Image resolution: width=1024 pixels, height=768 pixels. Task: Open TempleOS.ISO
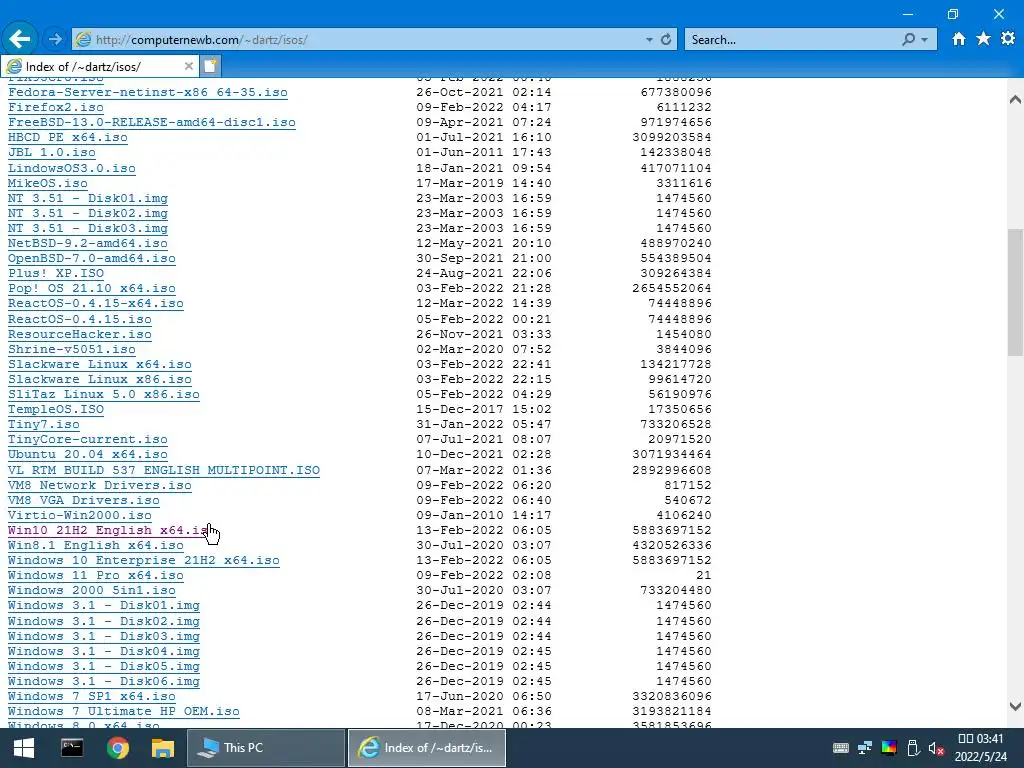tap(56, 409)
